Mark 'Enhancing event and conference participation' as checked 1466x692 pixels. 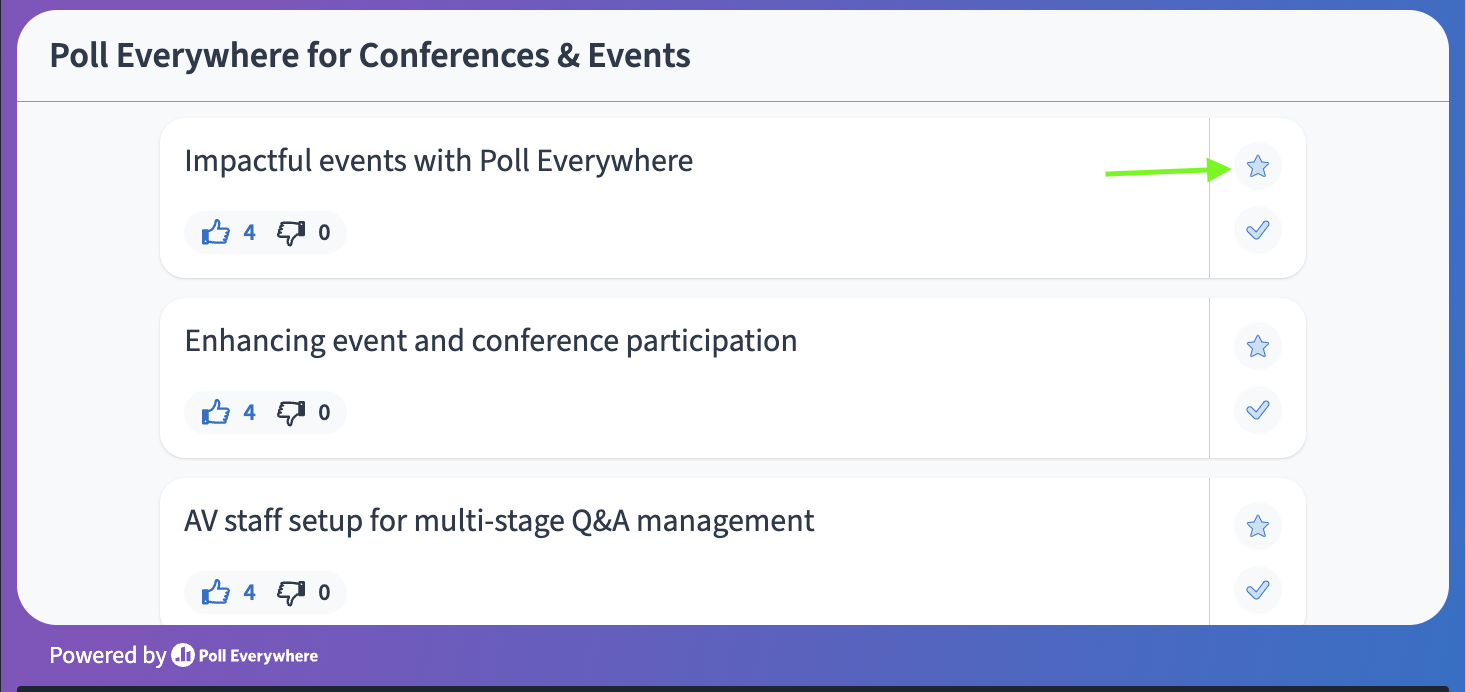pyautogui.click(x=1258, y=410)
